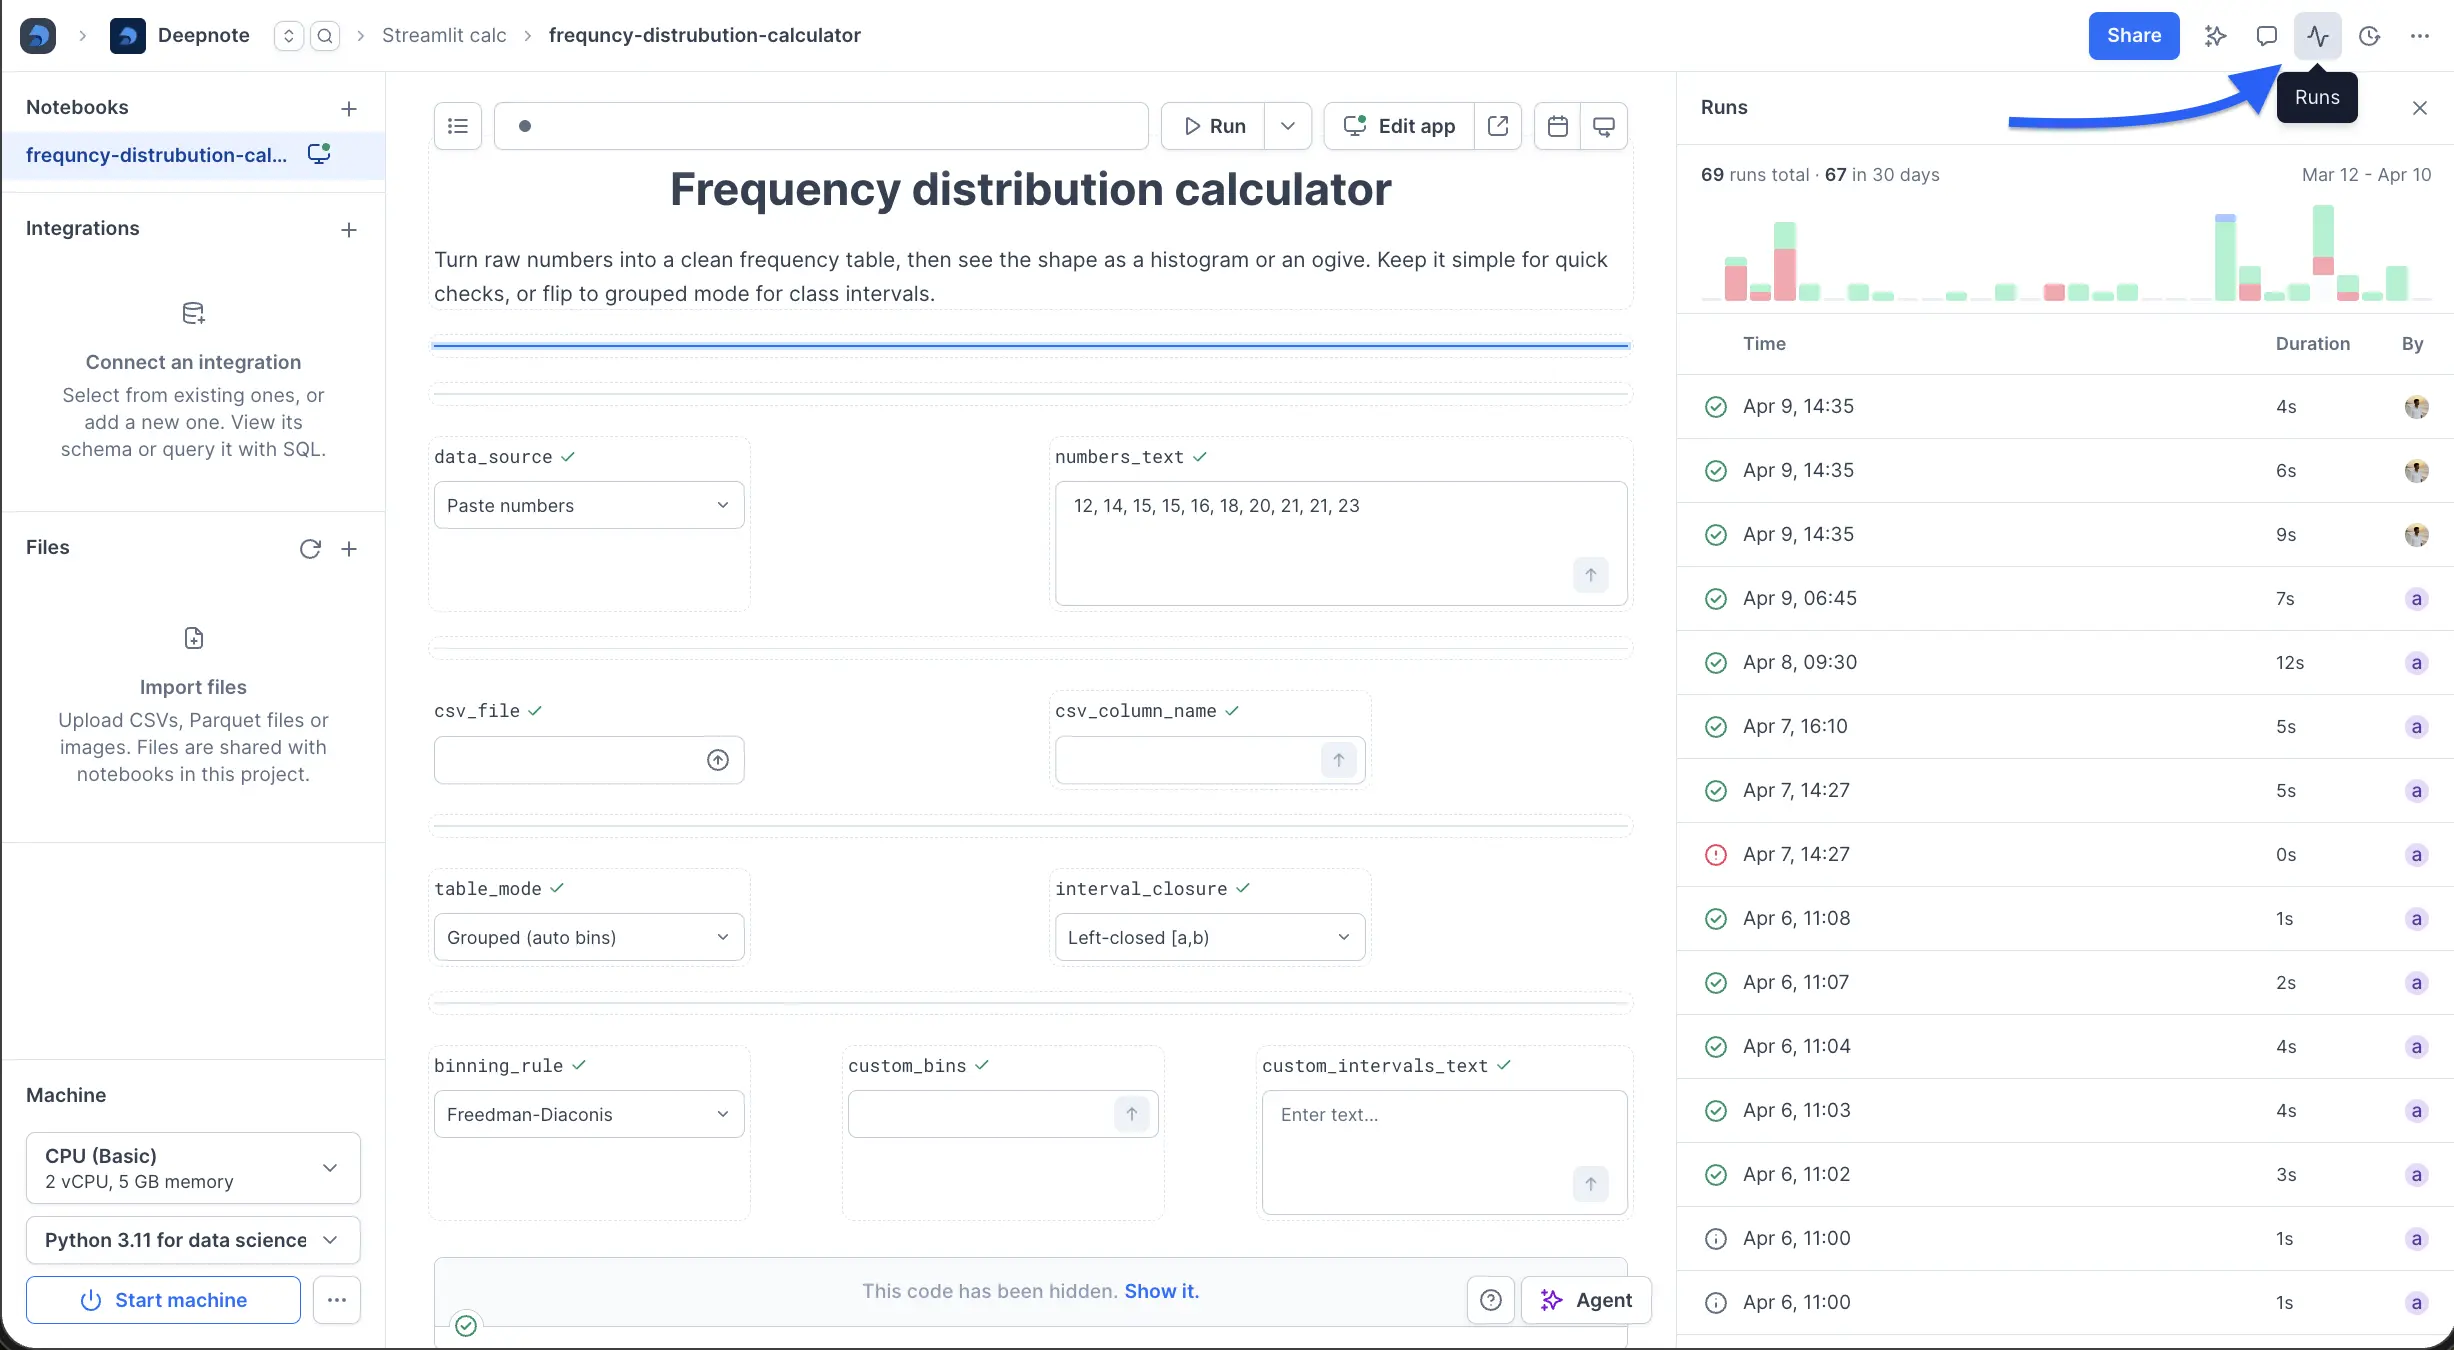This screenshot has width=2454, height=1350.
Task: Expand the Run button options arrow
Action: [x=1288, y=126]
